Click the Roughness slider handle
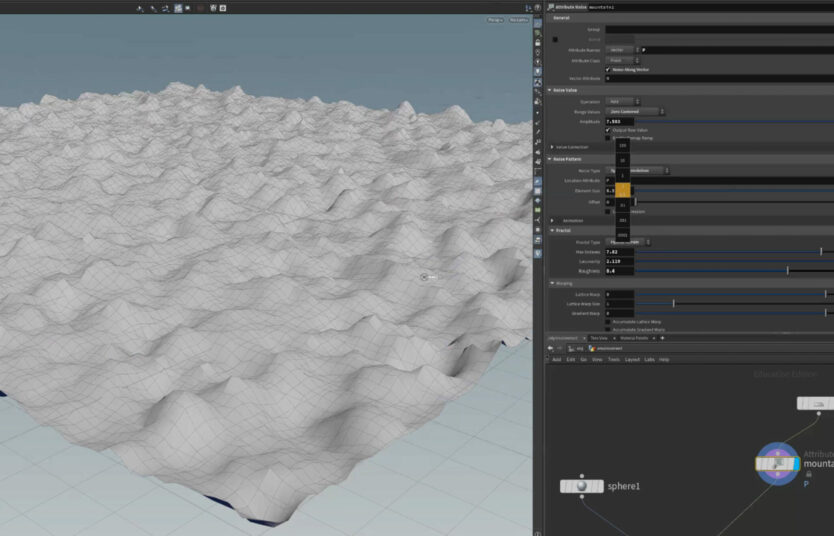Image resolution: width=834 pixels, height=536 pixels. pyautogui.click(x=787, y=270)
